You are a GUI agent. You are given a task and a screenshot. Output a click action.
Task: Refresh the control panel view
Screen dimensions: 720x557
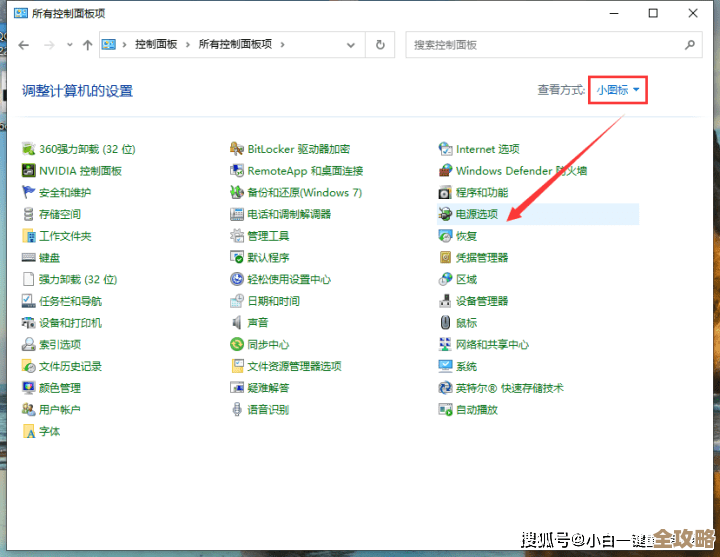point(380,45)
